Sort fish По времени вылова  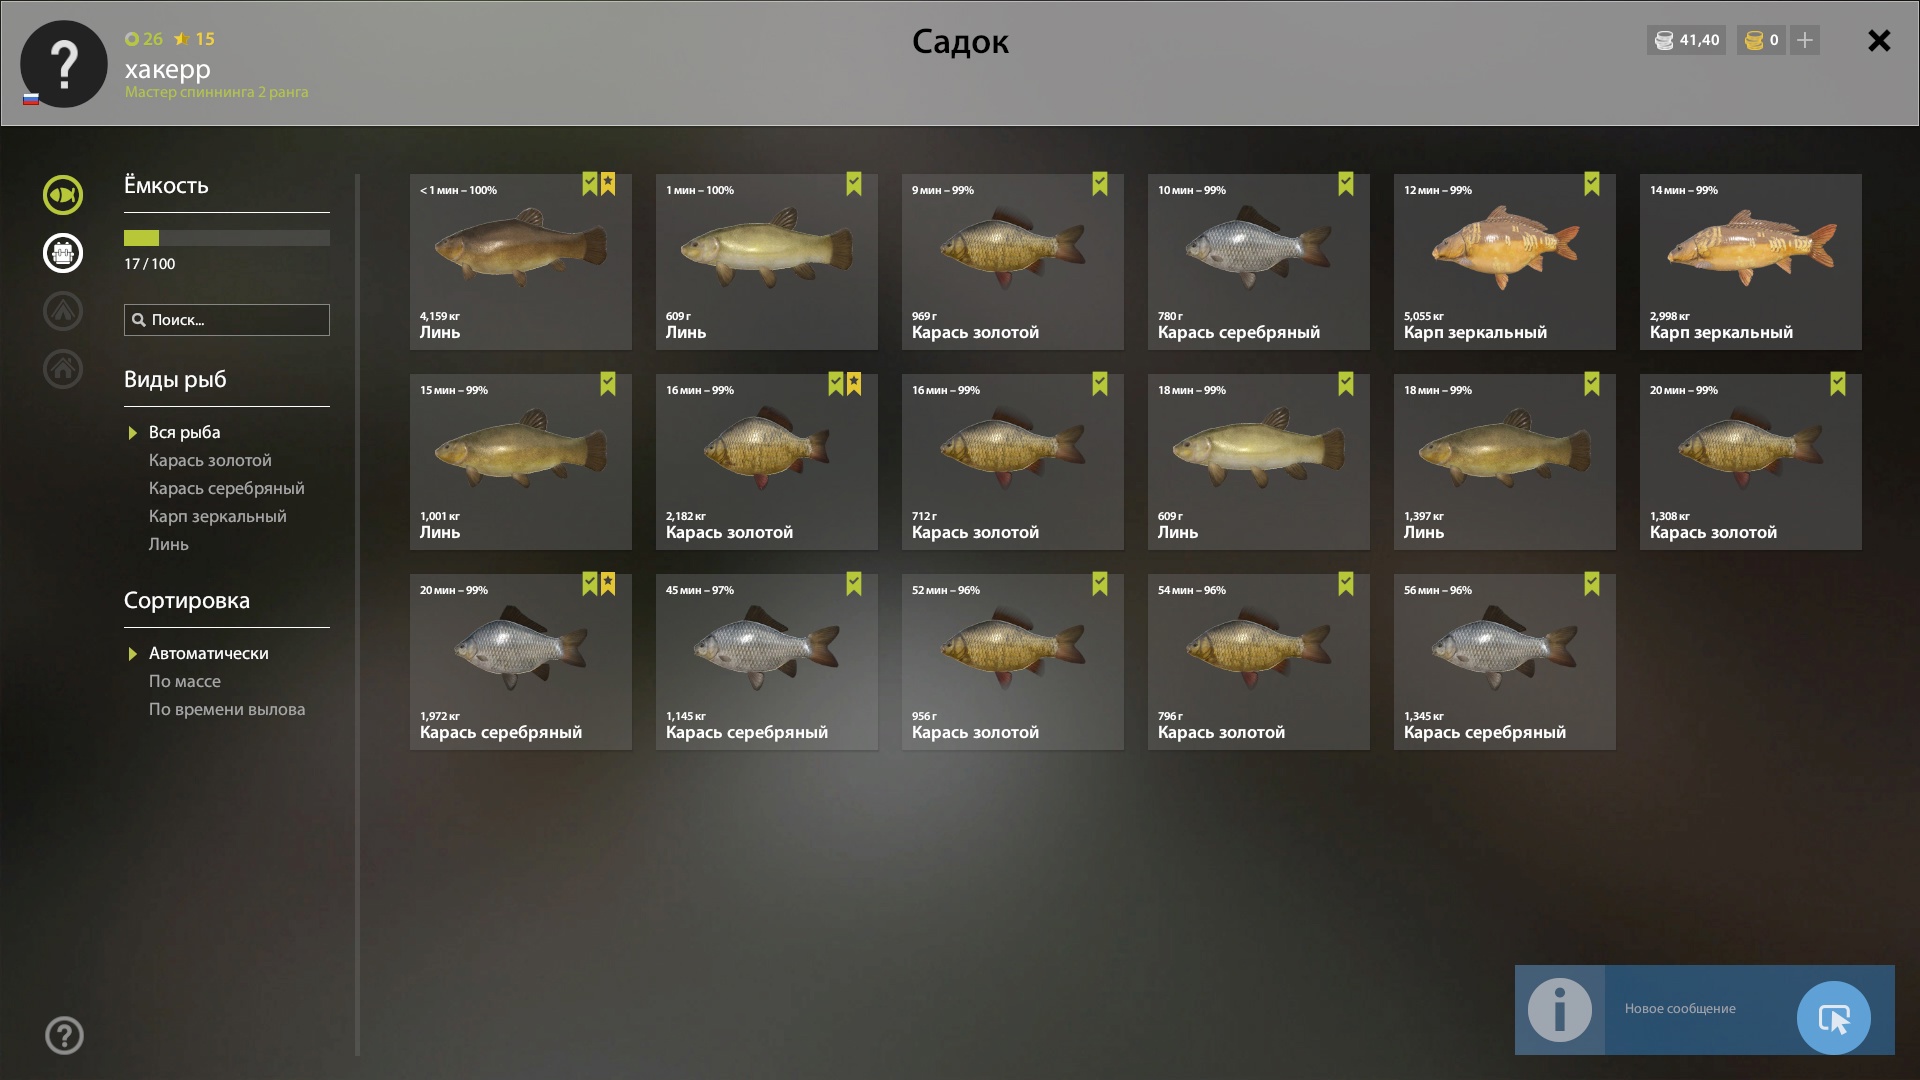pos(227,709)
